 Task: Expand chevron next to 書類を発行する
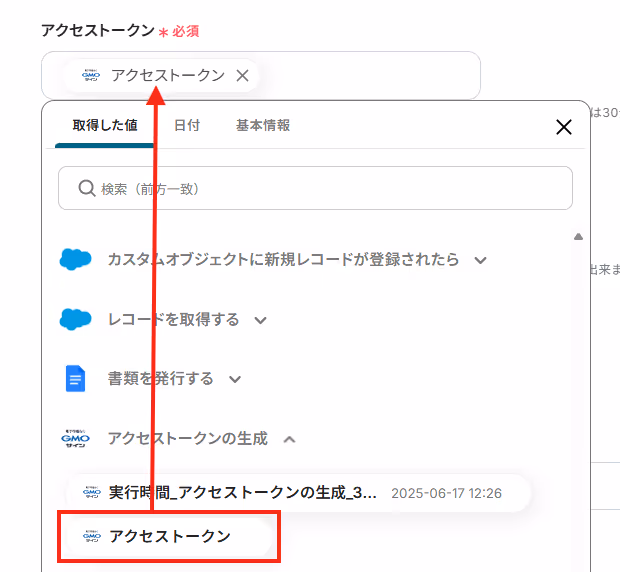[235, 379]
